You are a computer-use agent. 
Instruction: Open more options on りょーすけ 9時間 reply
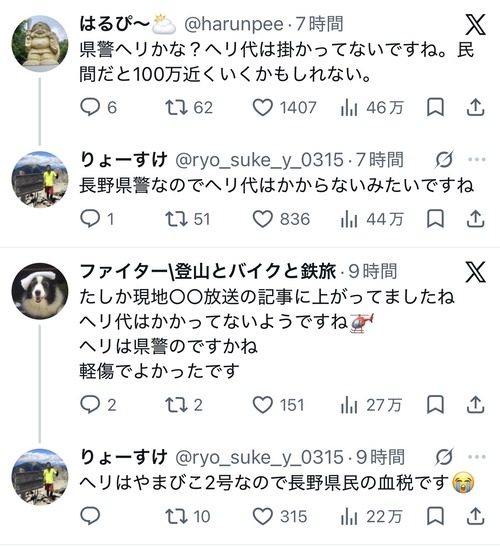(x=477, y=457)
